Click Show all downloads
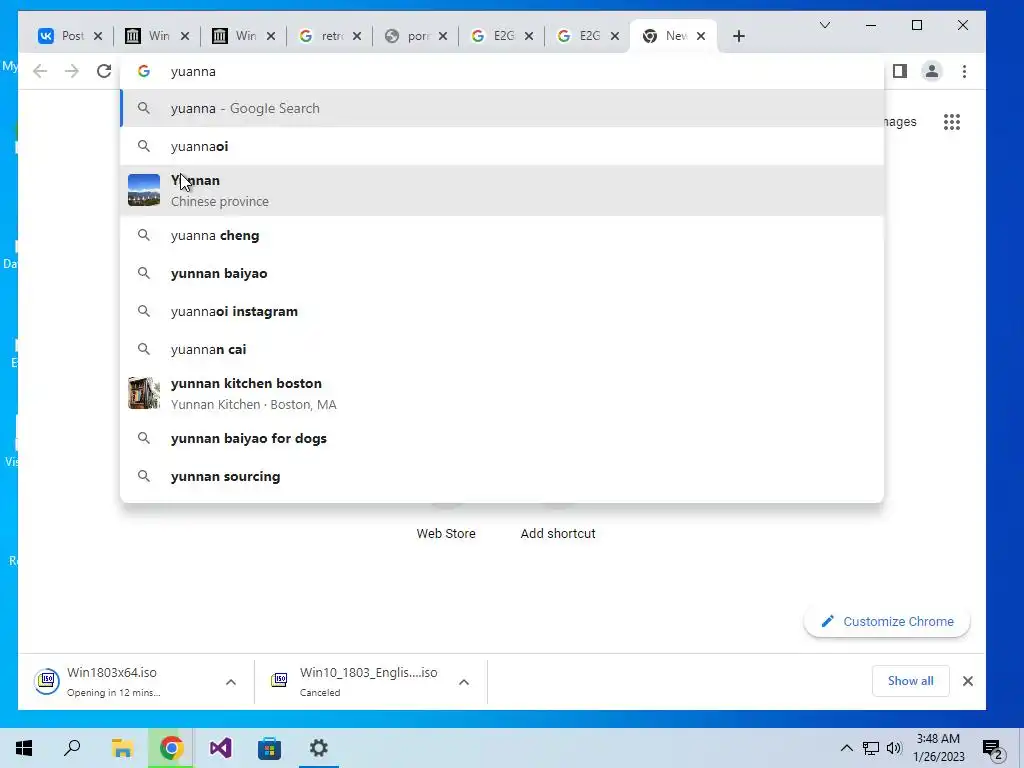The width and height of the screenshot is (1024, 768). click(x=910, y=680)
